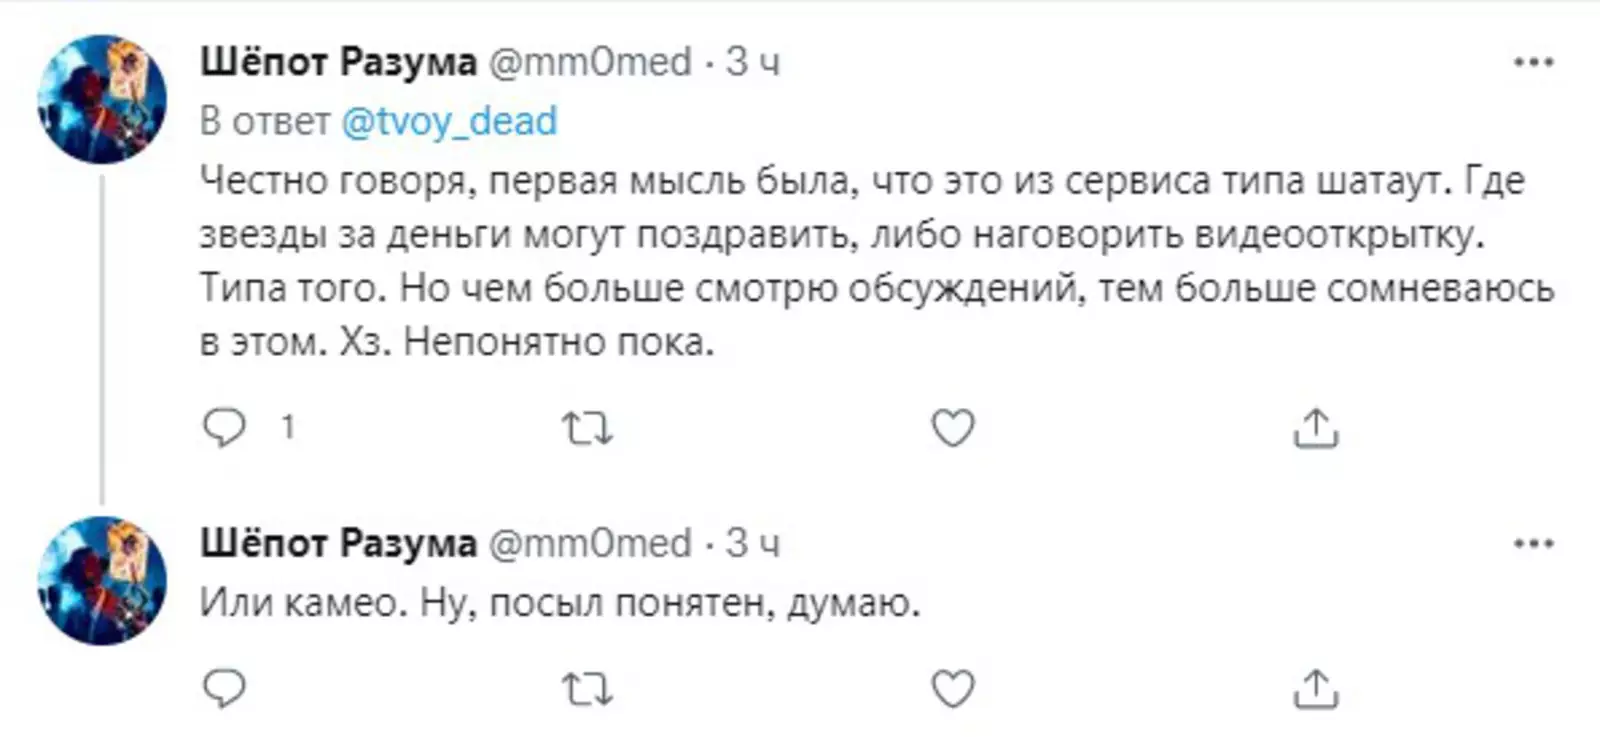
Task: Reply to the first tweet about шатаут
Action: (x=224, y=429)
